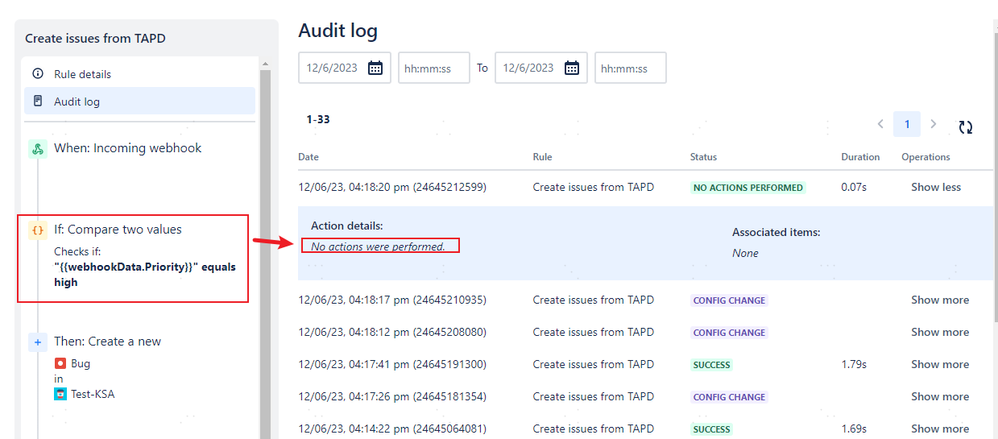The width and height of the screenshot is (998, 439).
Task: Click the start date field 12/6/2023
Action: point(344,68)
